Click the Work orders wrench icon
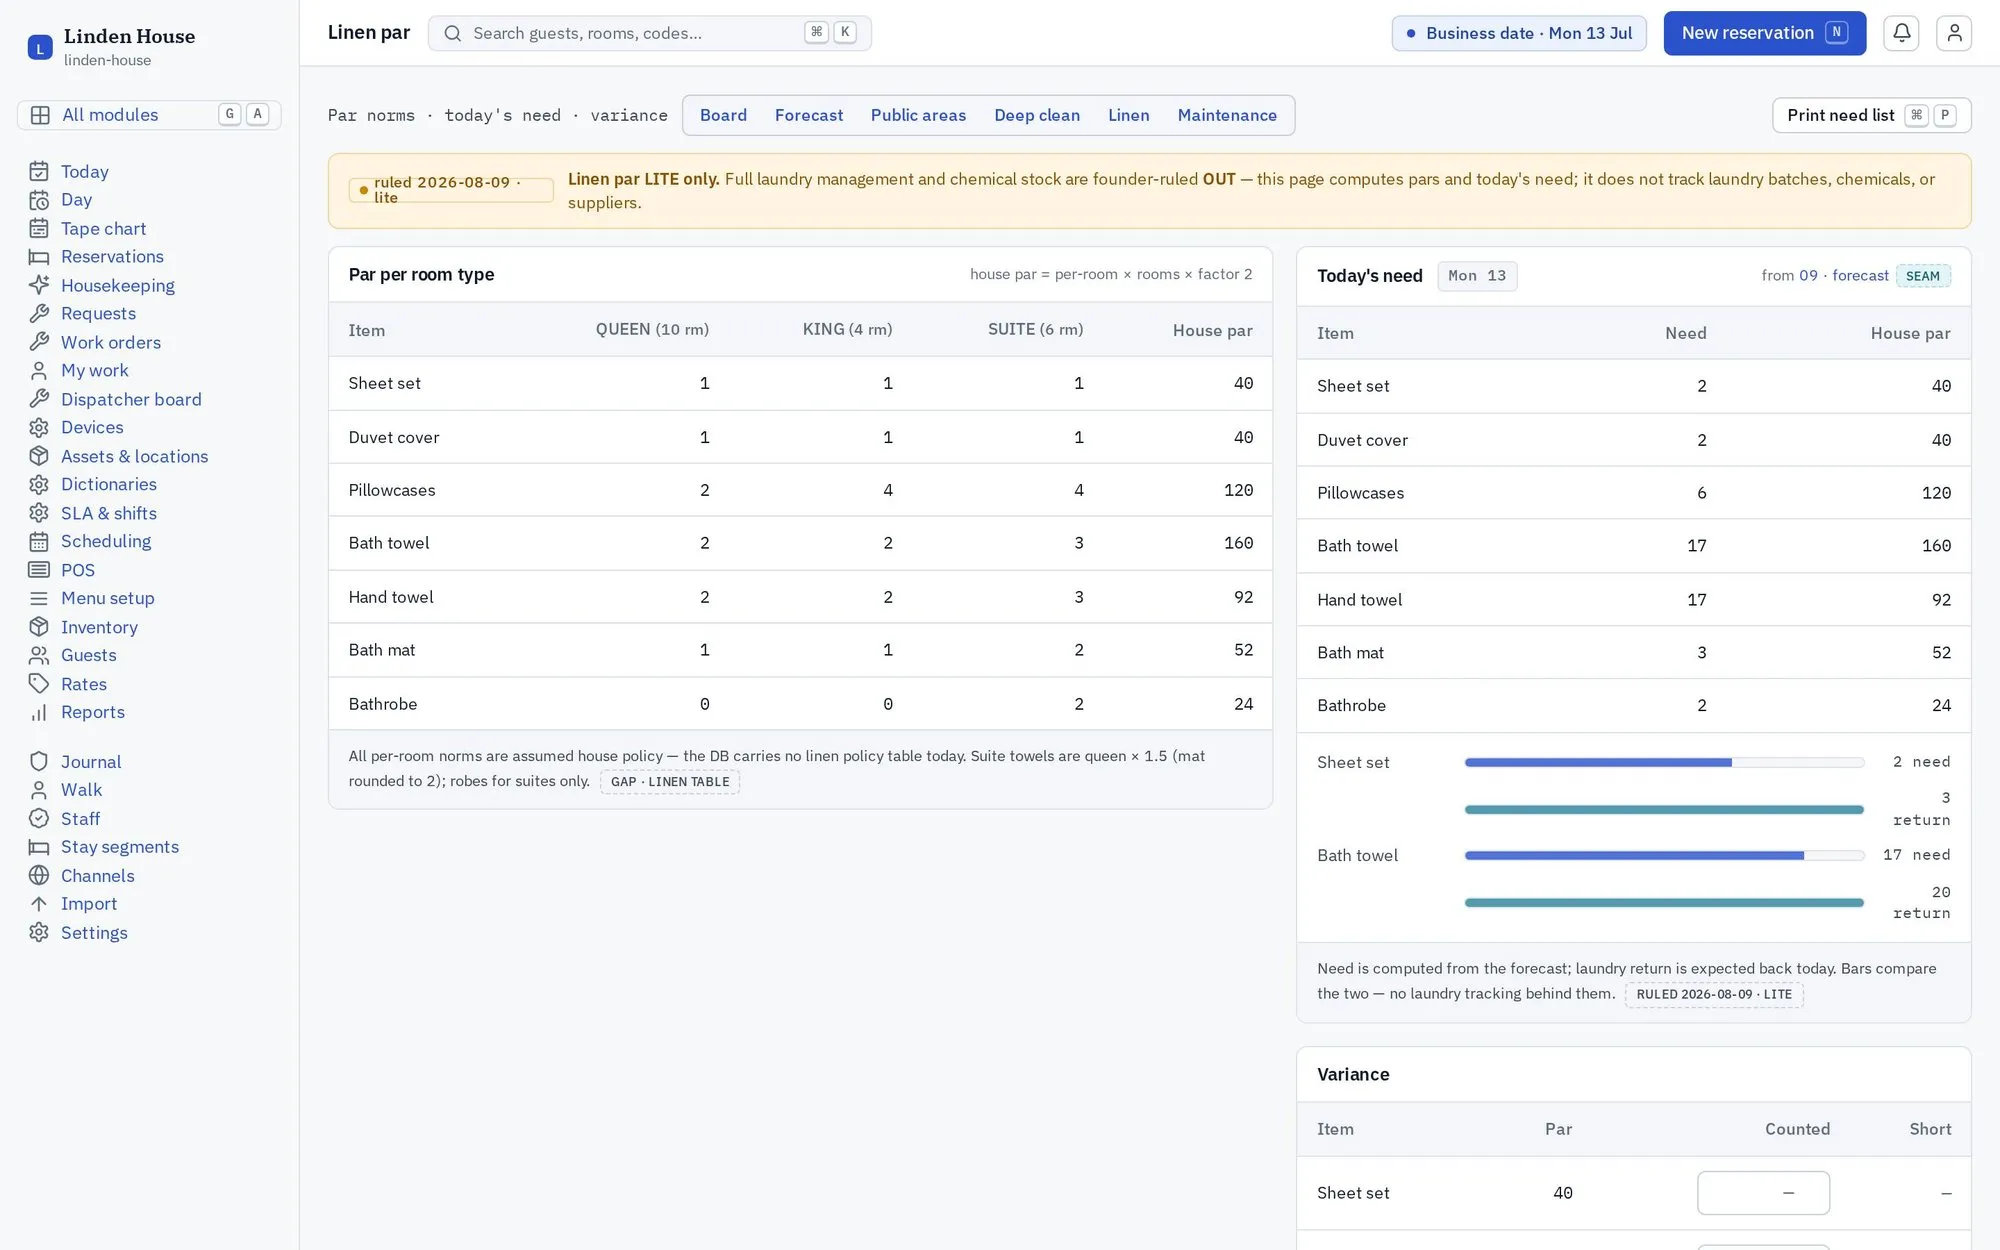The image size is (2000, 1250). tap(39, 342)
